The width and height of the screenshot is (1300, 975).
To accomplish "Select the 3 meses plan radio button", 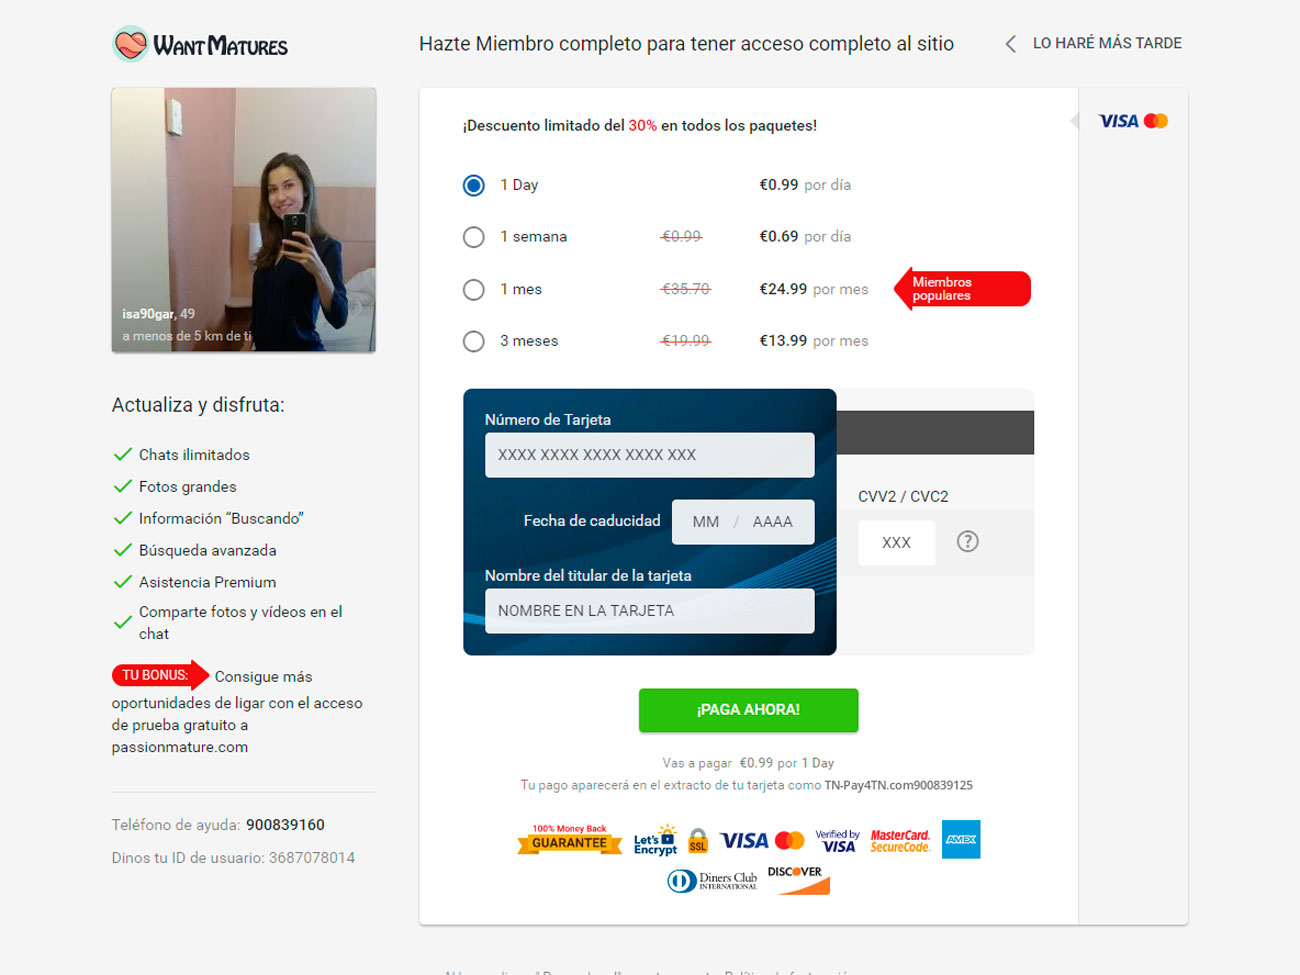I will point(474,341).
